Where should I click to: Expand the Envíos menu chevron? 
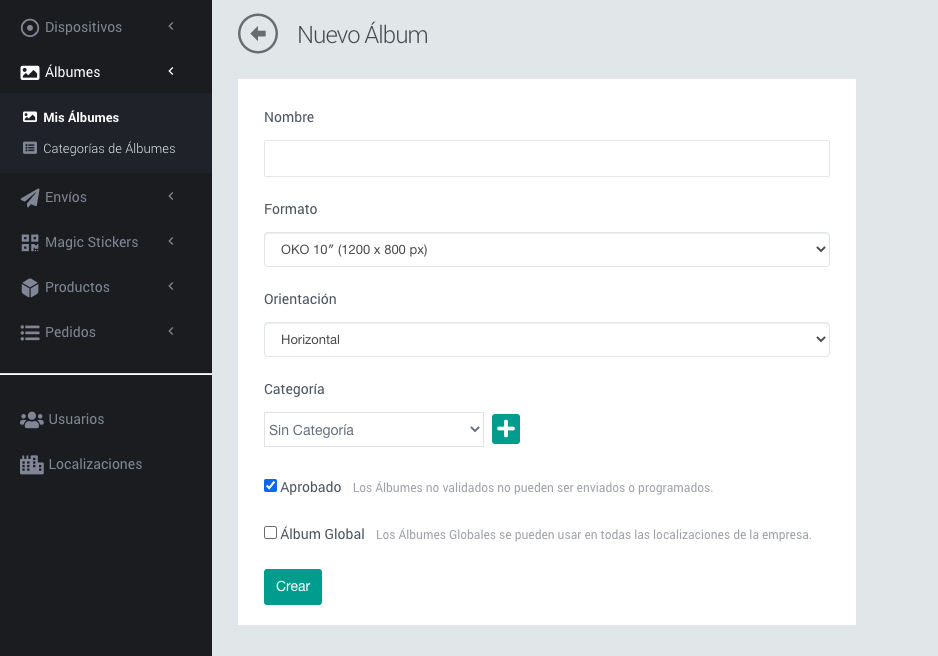click(x=171, y=196)
